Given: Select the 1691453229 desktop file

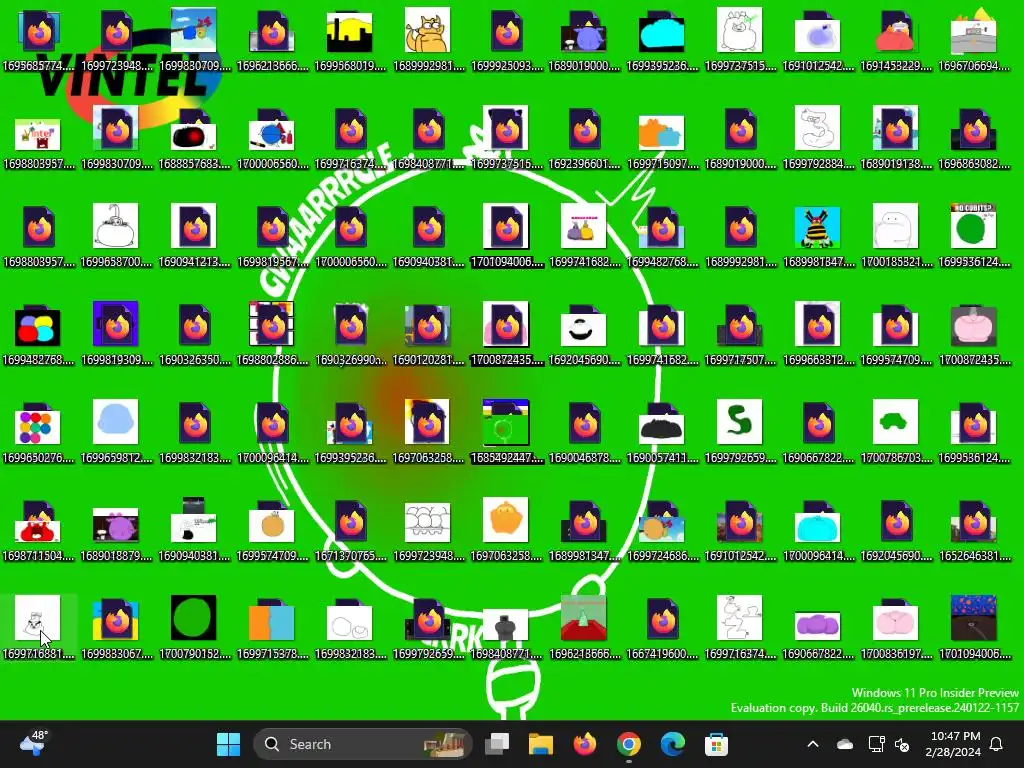Looking at the screenshot, I should pyautogui.click(x=895, y=39).
